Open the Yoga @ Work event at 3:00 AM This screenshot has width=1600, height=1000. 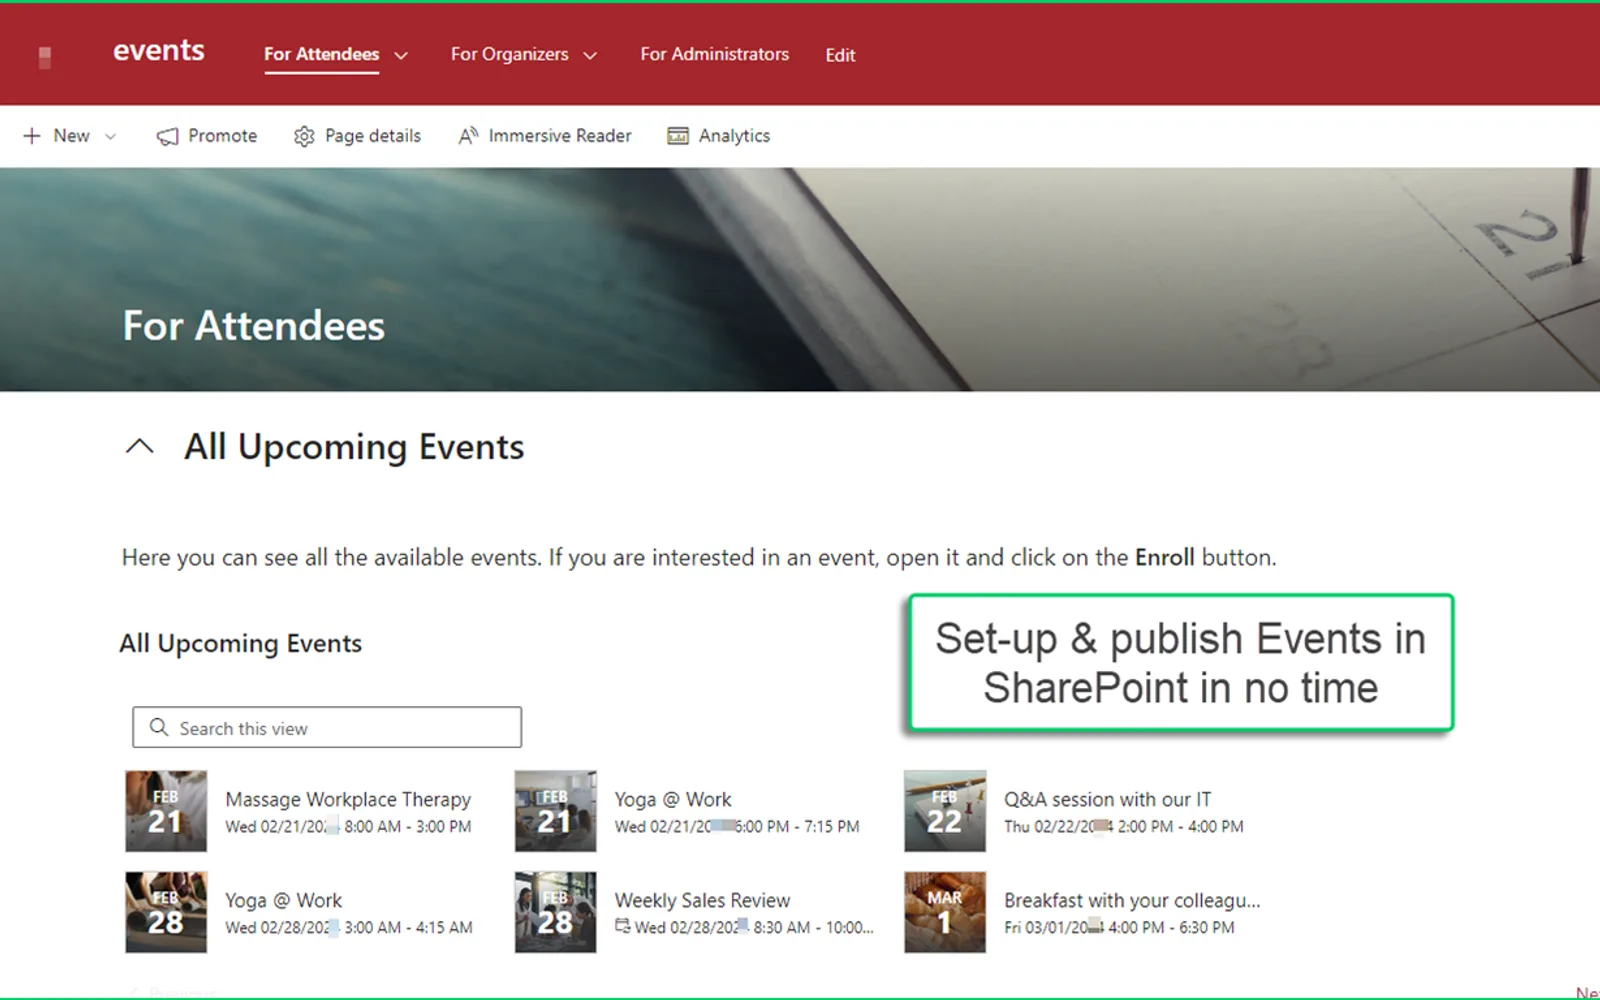pos(284,900)
